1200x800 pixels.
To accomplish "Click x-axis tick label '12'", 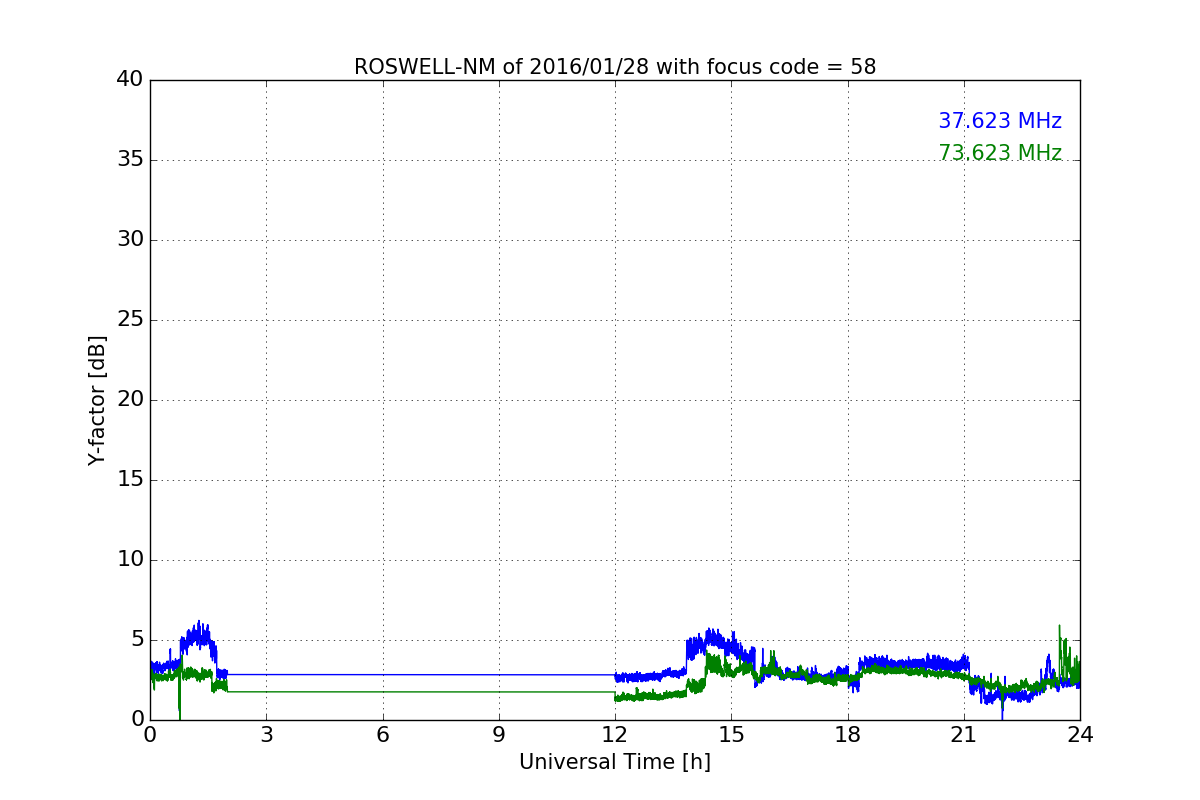I will pos(615,735).
